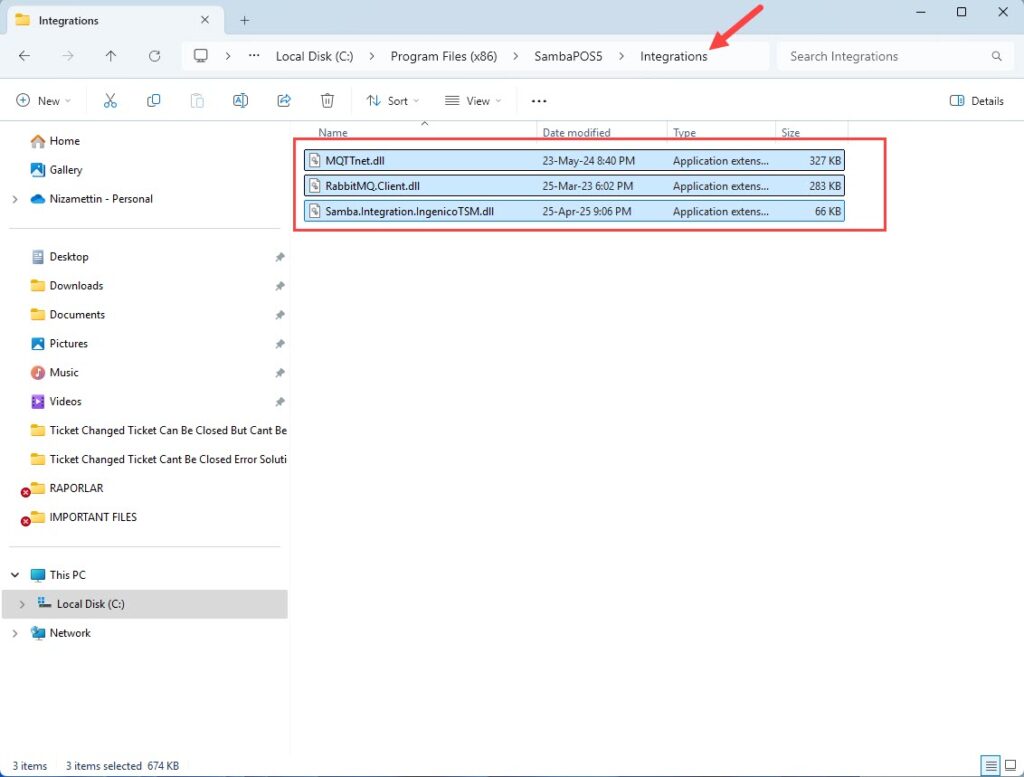Click the Share icon in toolbar
The height and width of the screenshot is (777, 1024).
pos(283,101)
